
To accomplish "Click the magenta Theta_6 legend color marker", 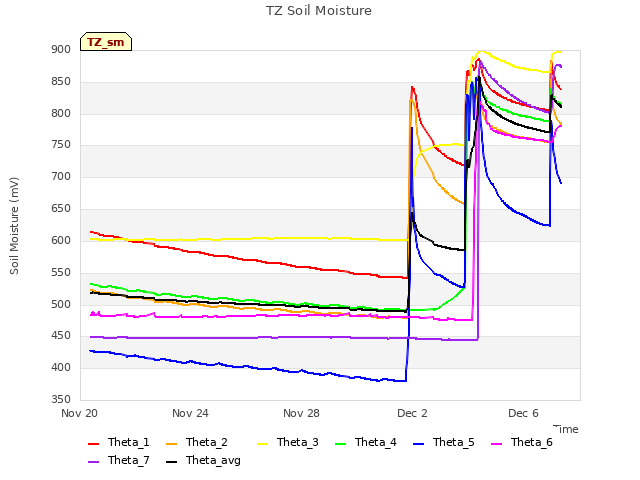I will [x=497, y=444].
